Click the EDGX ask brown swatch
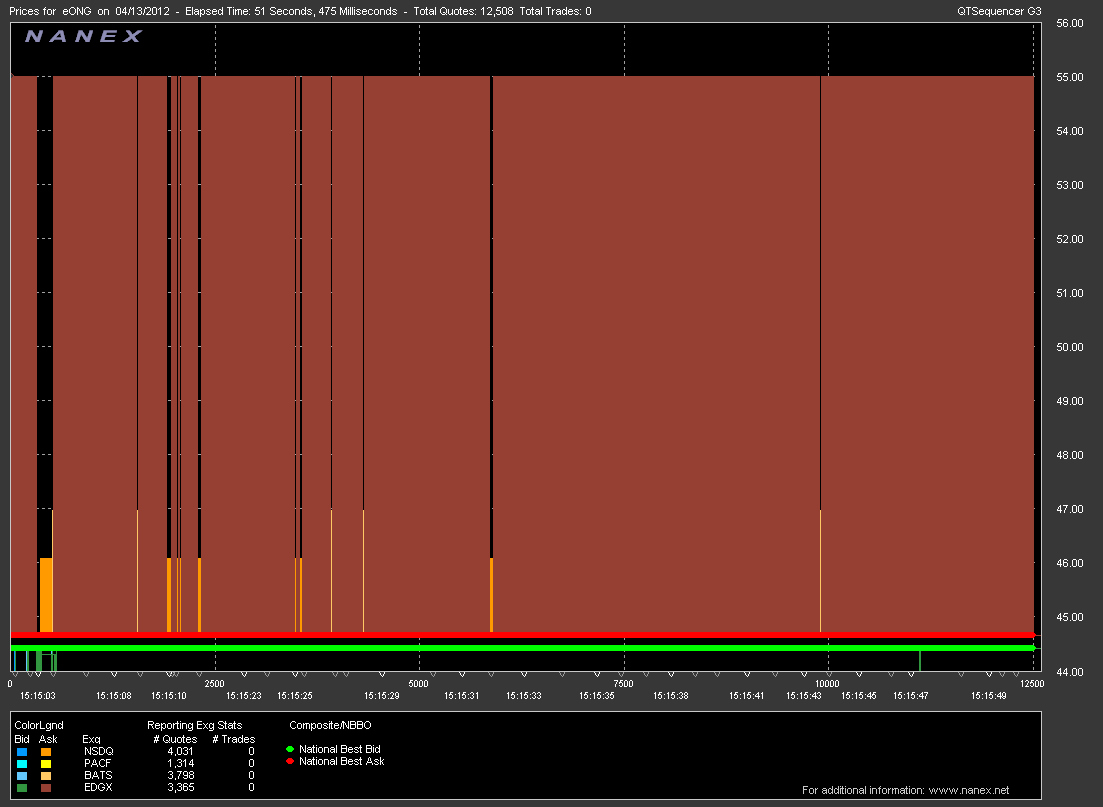Viewport: 1103px width, 807px height. (46, 787)
